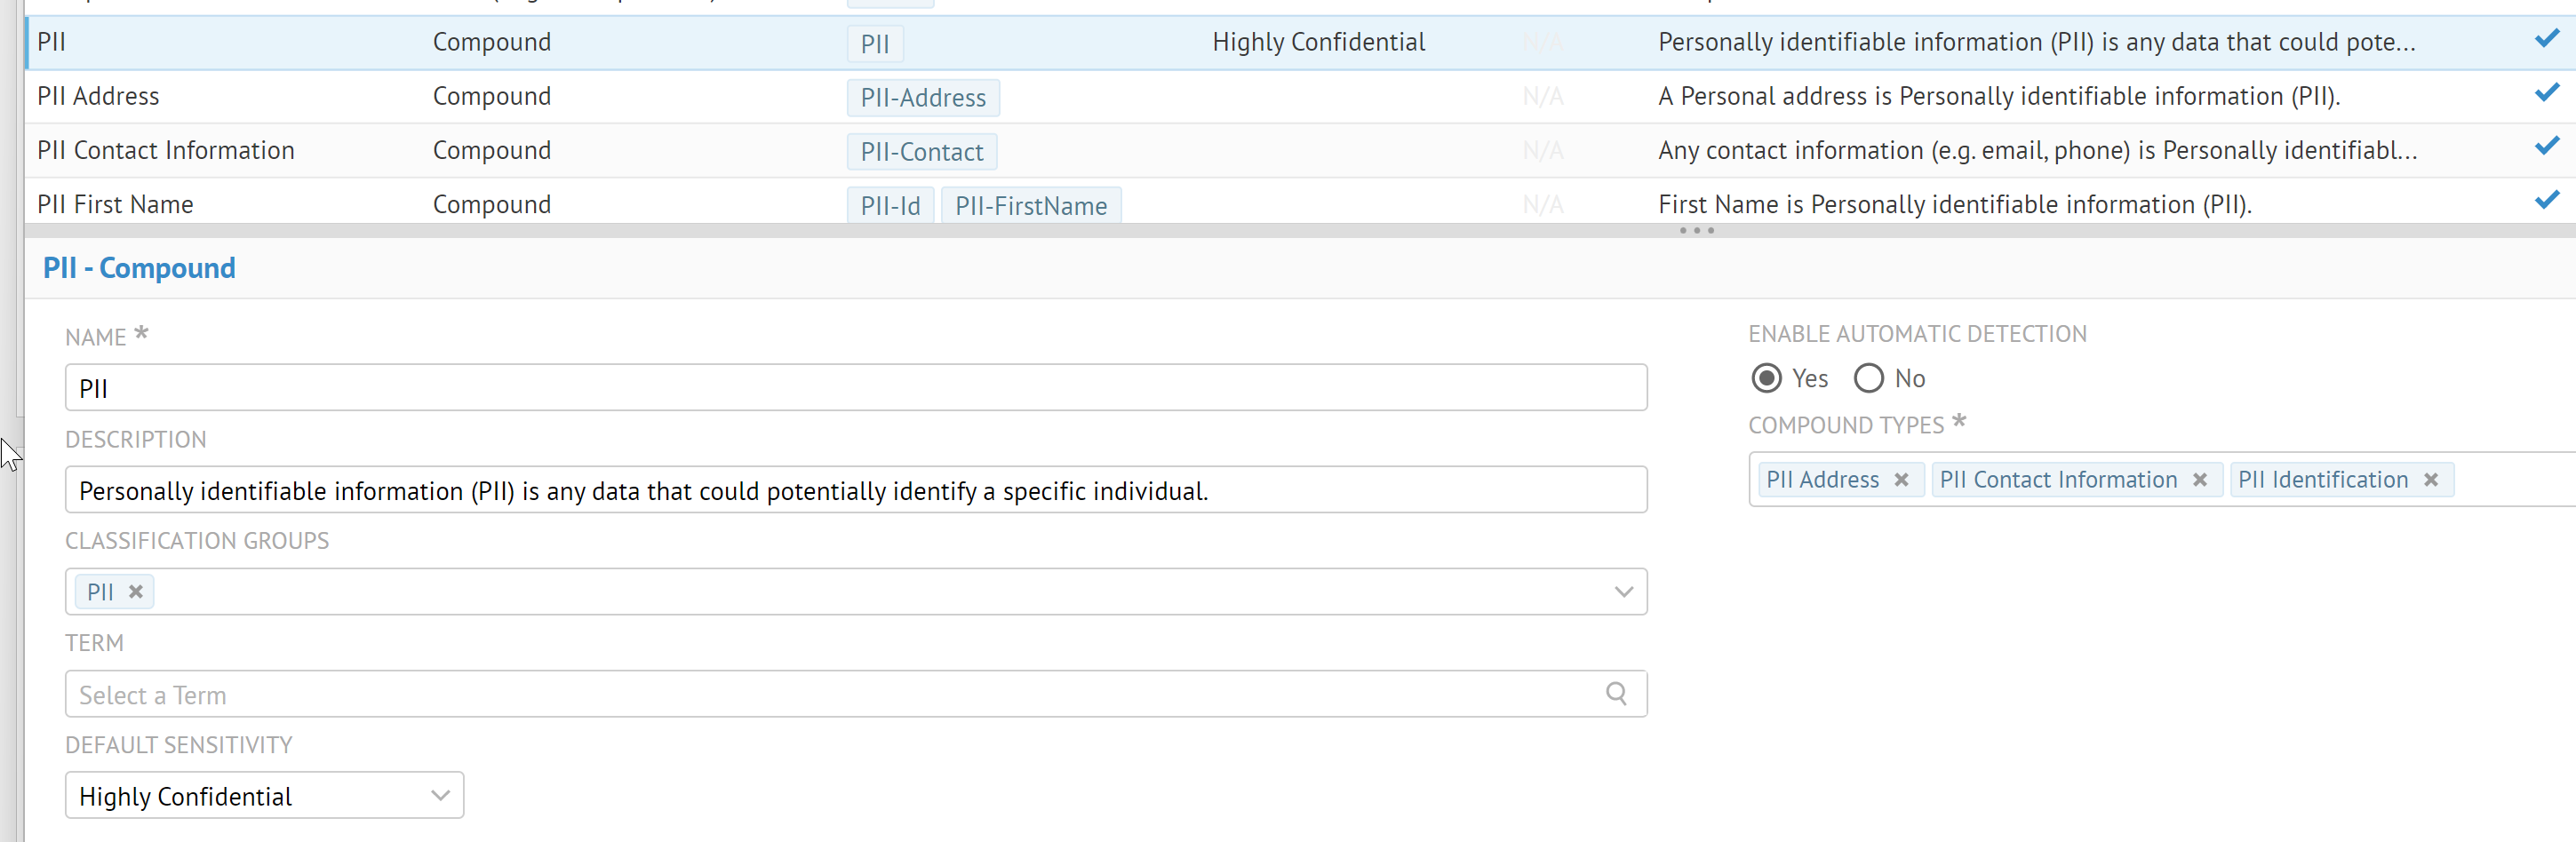Screen dimensions: 2576x842
Task: Click blue checkmark in PII Address row
Action: [2546, 93]
